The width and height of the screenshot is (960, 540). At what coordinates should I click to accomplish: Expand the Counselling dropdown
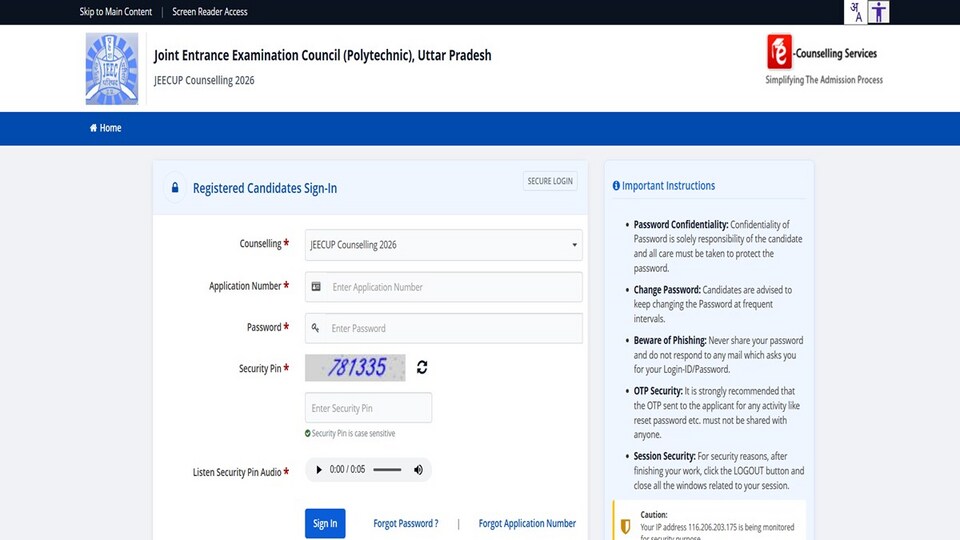[443, 245]
